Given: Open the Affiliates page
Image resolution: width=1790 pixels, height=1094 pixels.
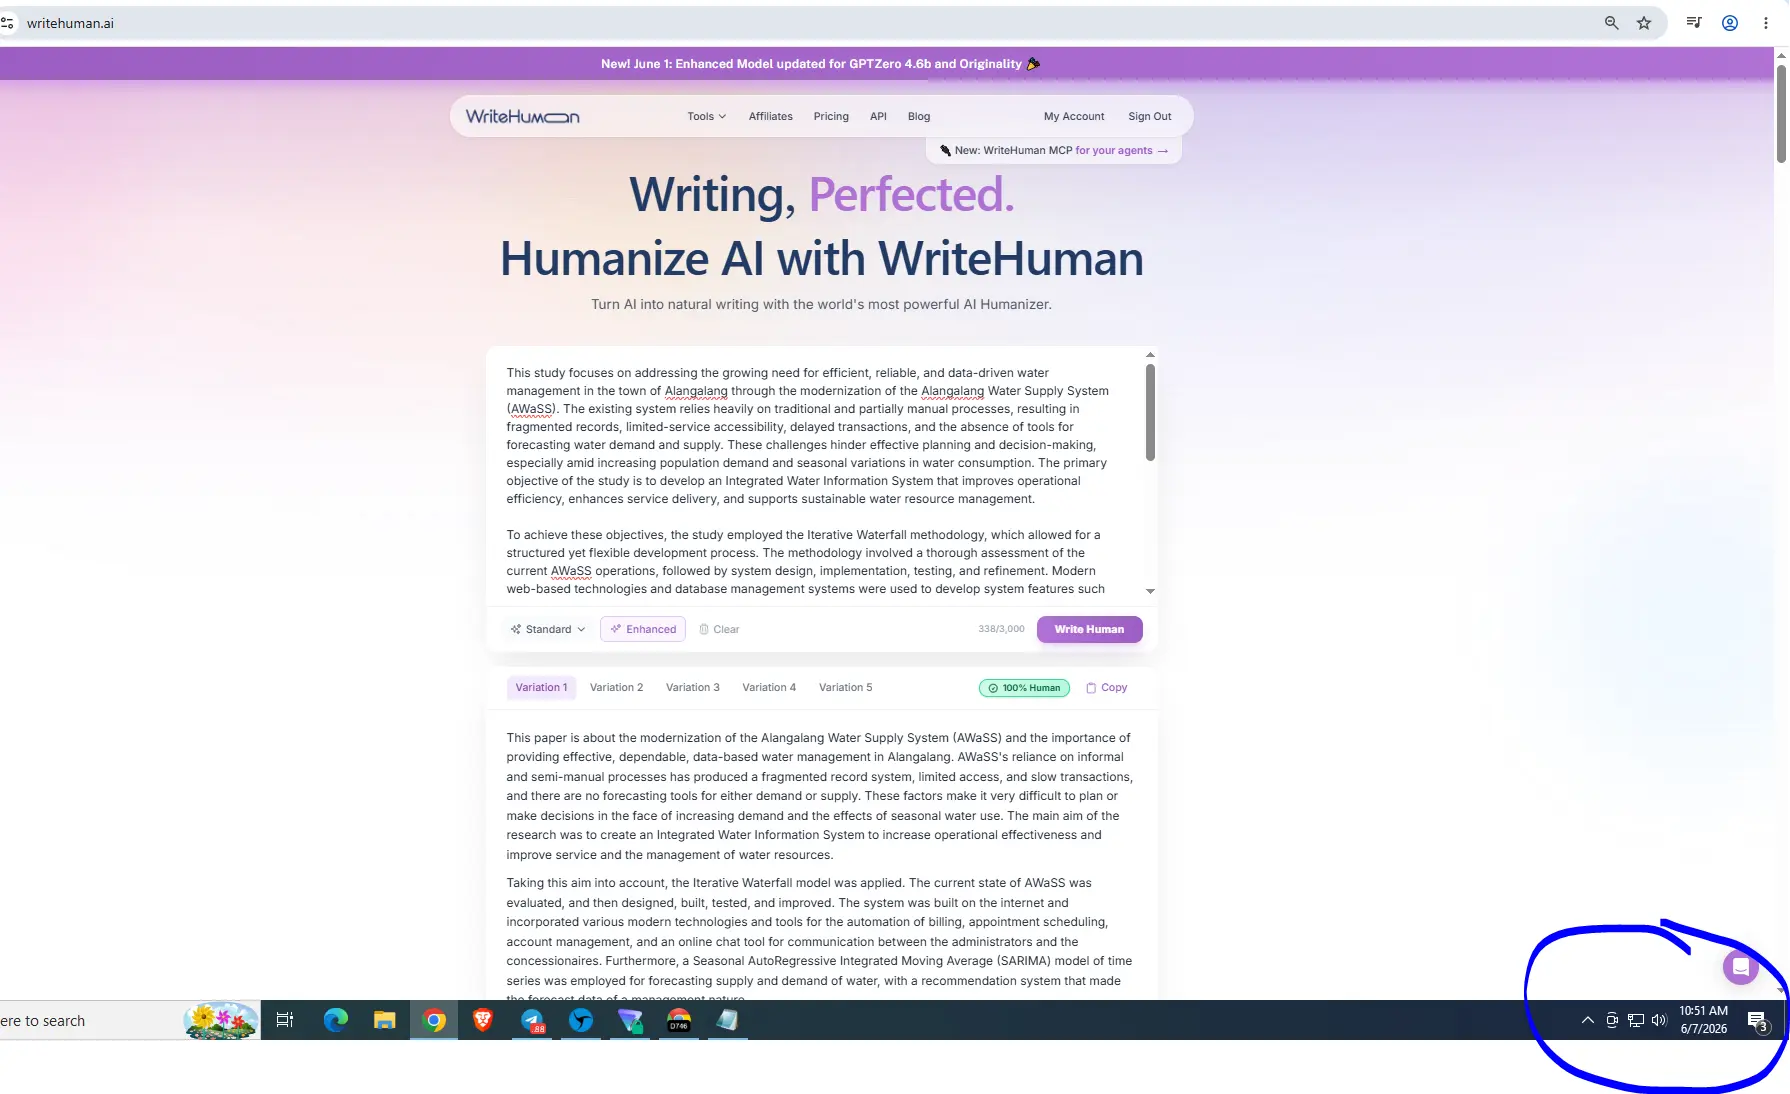Looking at the screenshot, I should point(770,117).
